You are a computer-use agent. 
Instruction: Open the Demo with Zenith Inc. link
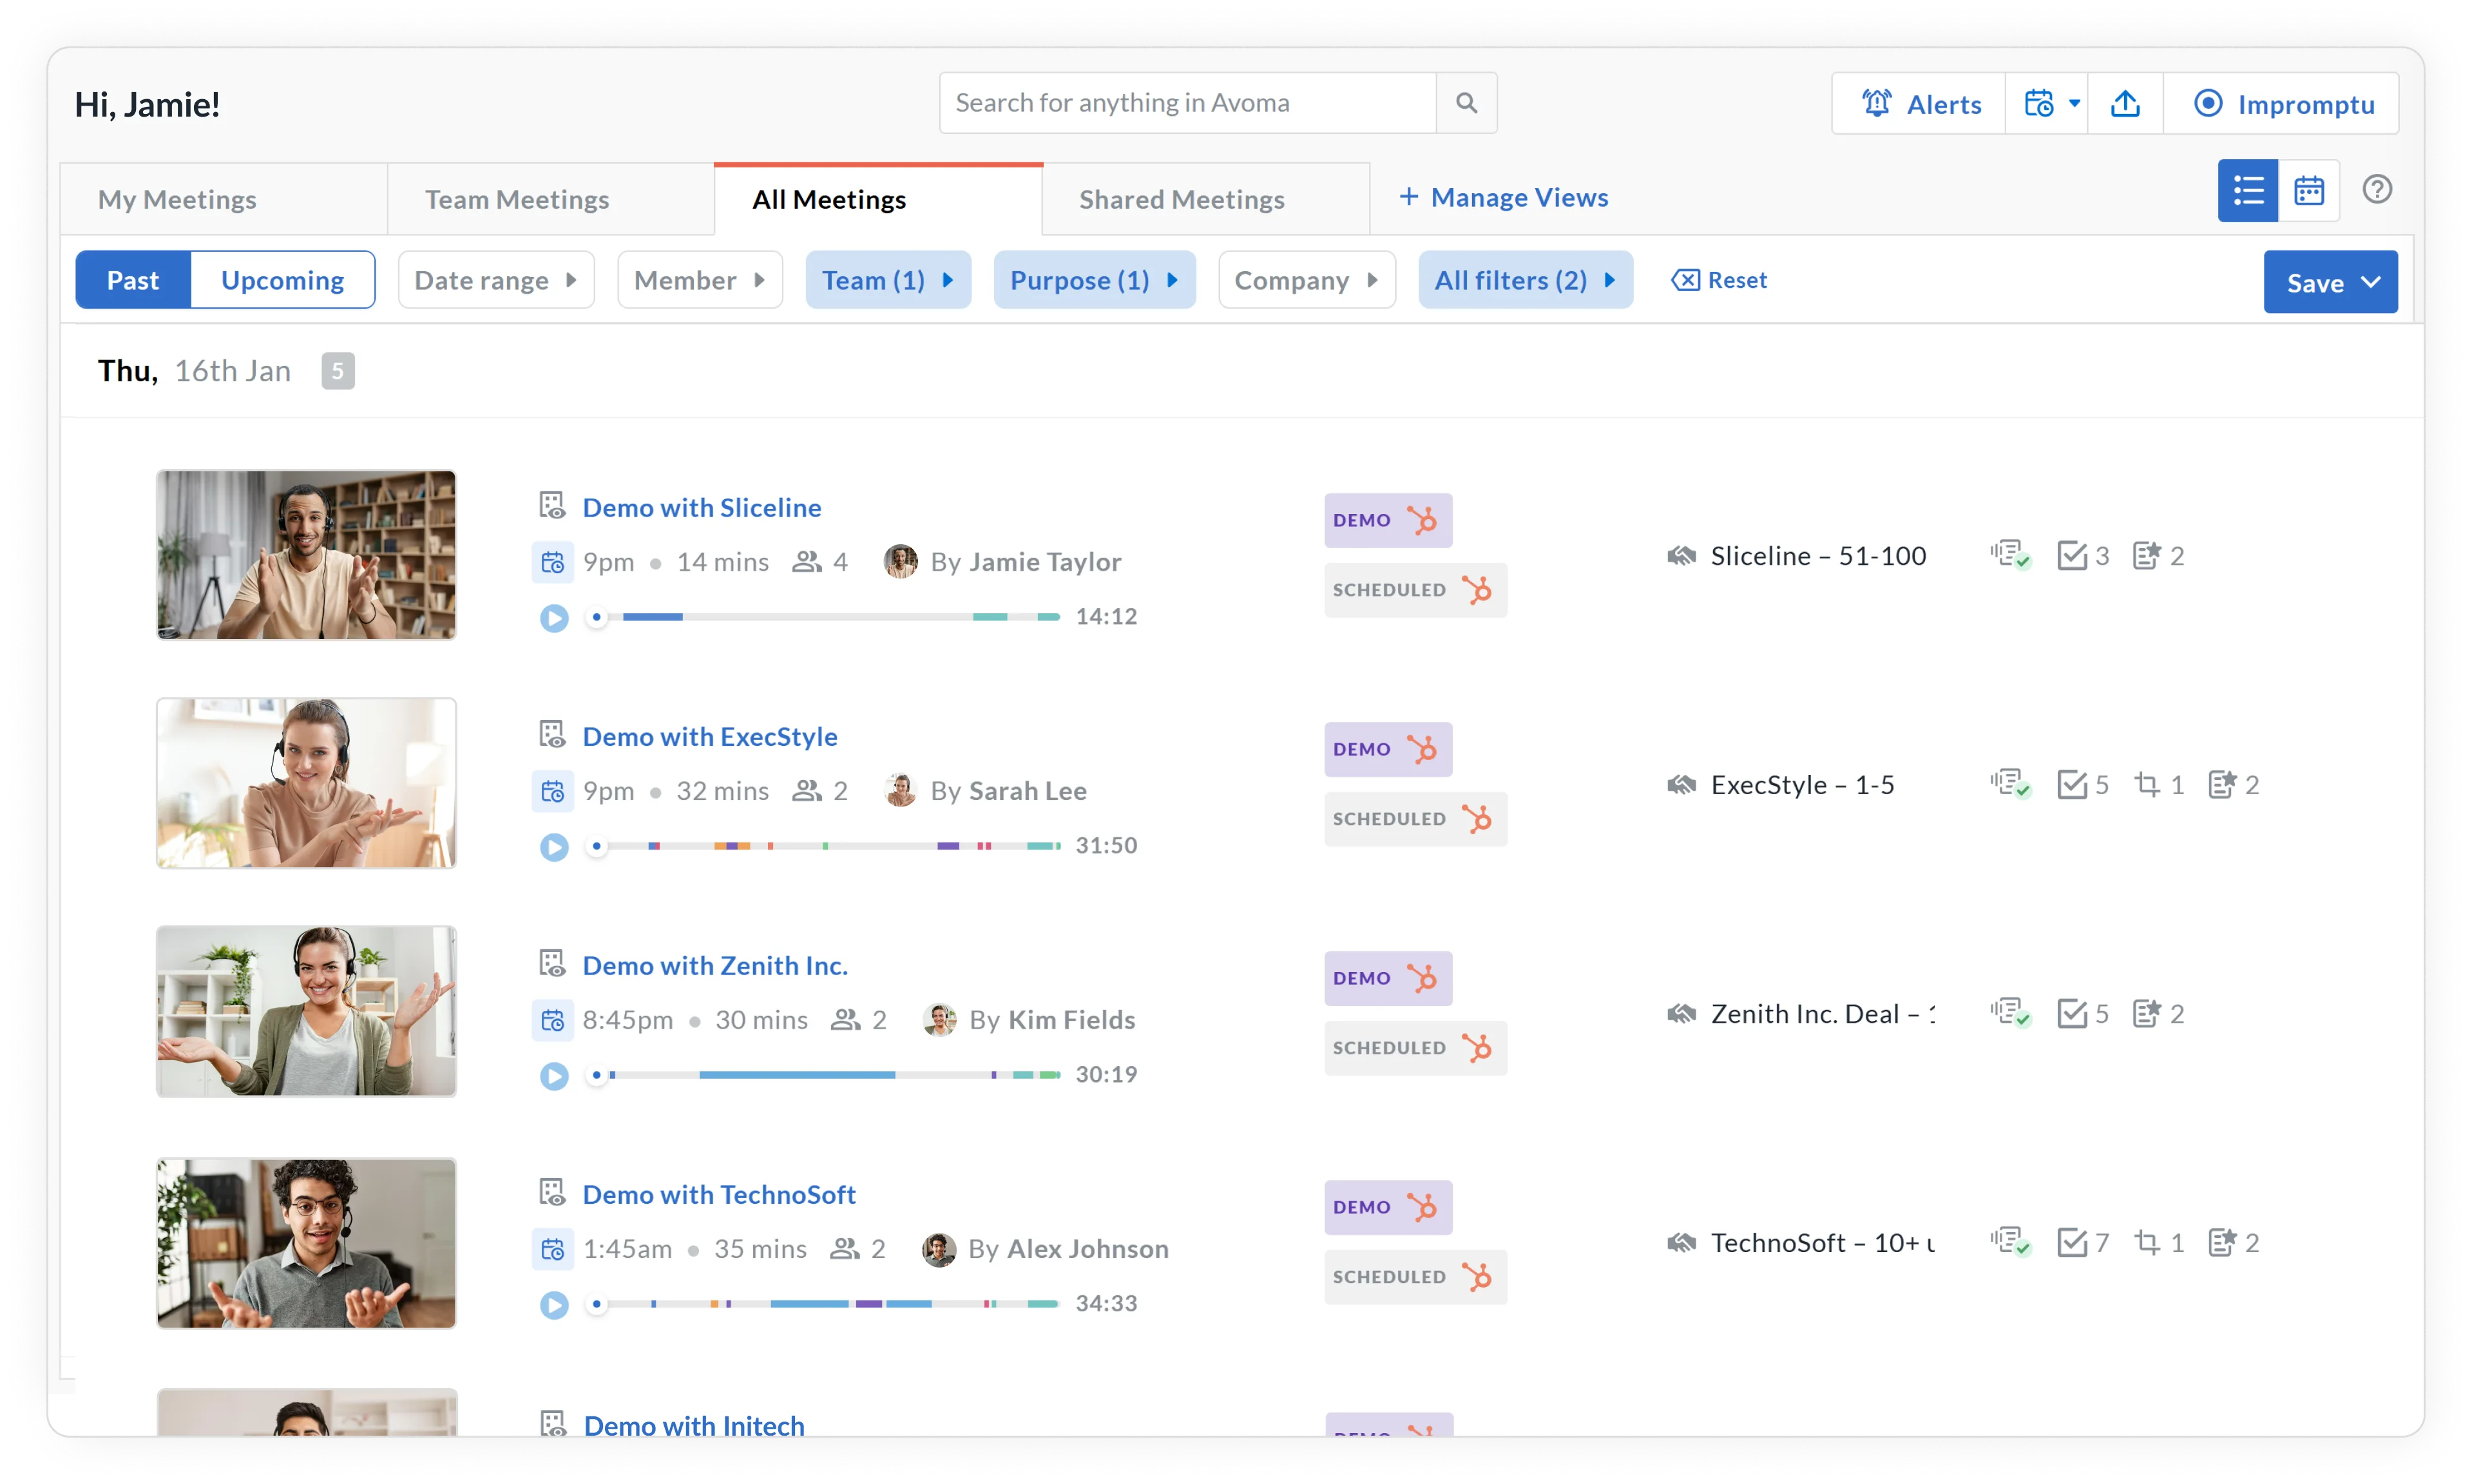pyautogui.click(x=715, y=965)
